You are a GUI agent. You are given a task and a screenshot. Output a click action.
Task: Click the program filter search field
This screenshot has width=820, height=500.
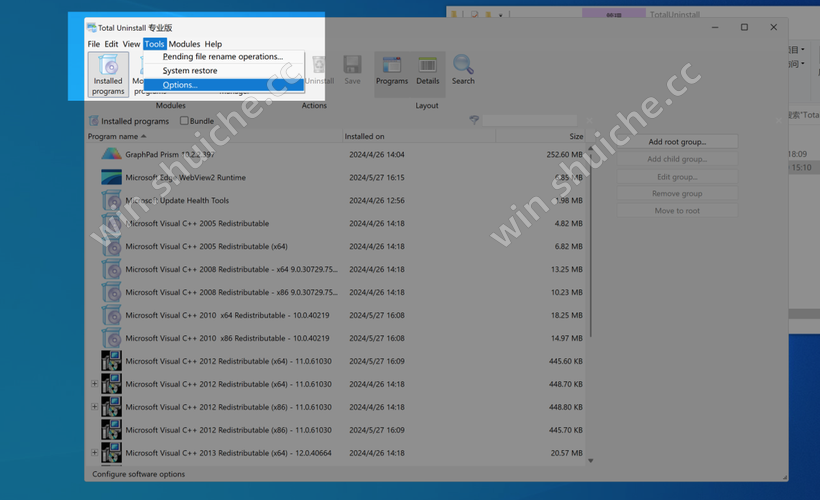click(529, 121)
